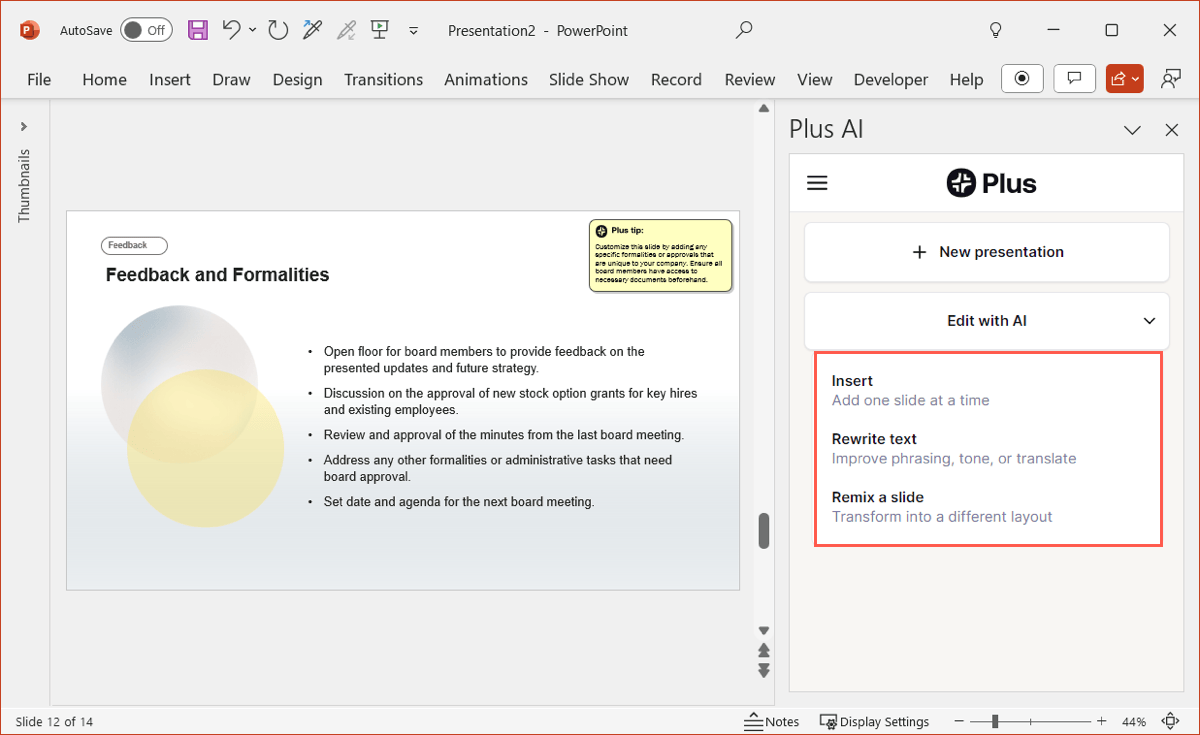
Task: Collapse the Edit with AI dropdown
Action: (x=1150, y=321)
